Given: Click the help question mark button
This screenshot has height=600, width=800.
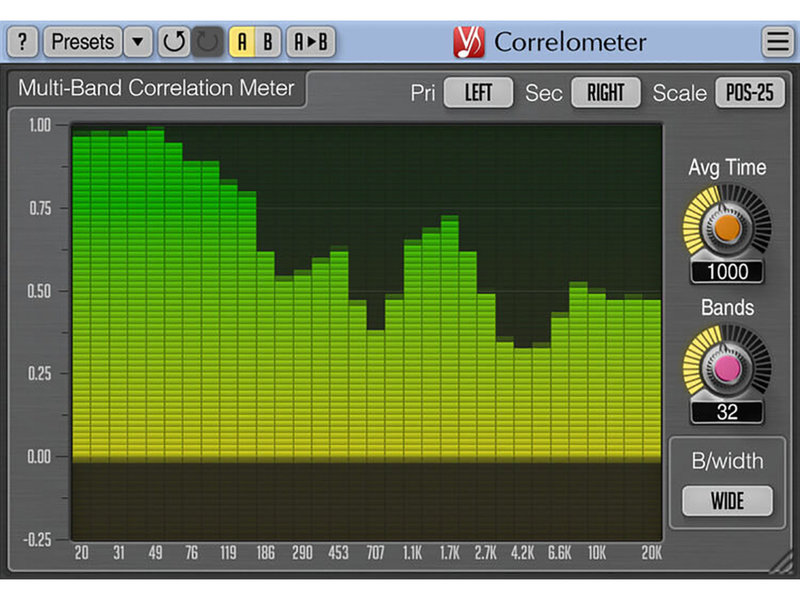Looking at the screenshot, I should [22, 42].
